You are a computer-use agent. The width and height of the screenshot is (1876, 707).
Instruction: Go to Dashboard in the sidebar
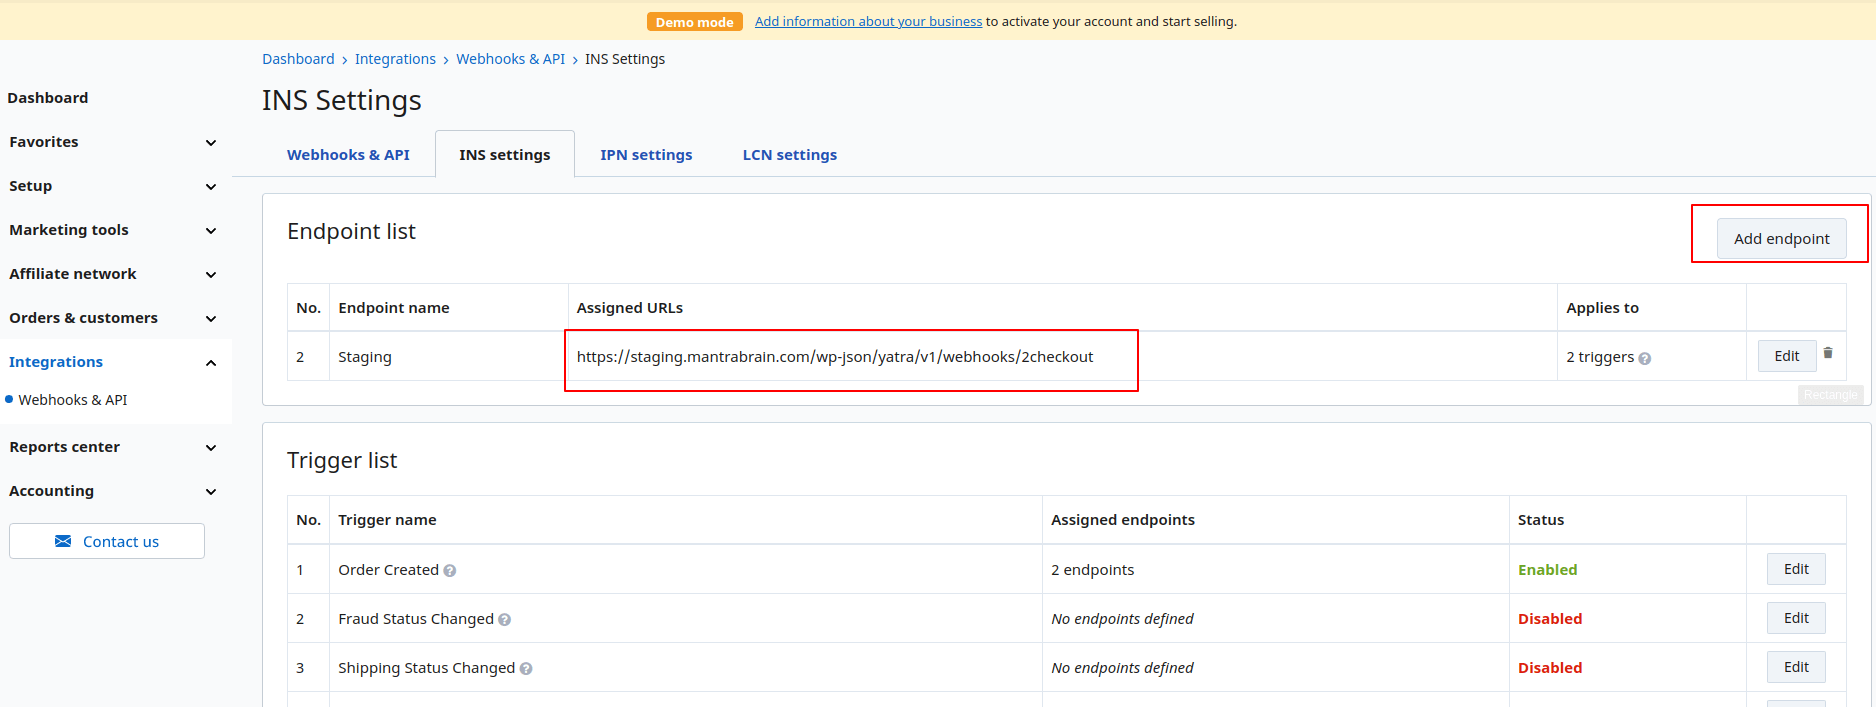[x=48, y=98]
